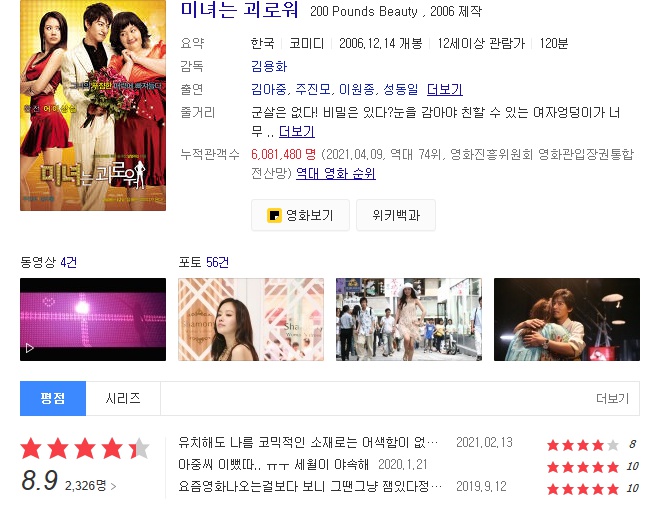Play the pink video thumbnail
Viewport: 660px width, 508px height.
93,319
